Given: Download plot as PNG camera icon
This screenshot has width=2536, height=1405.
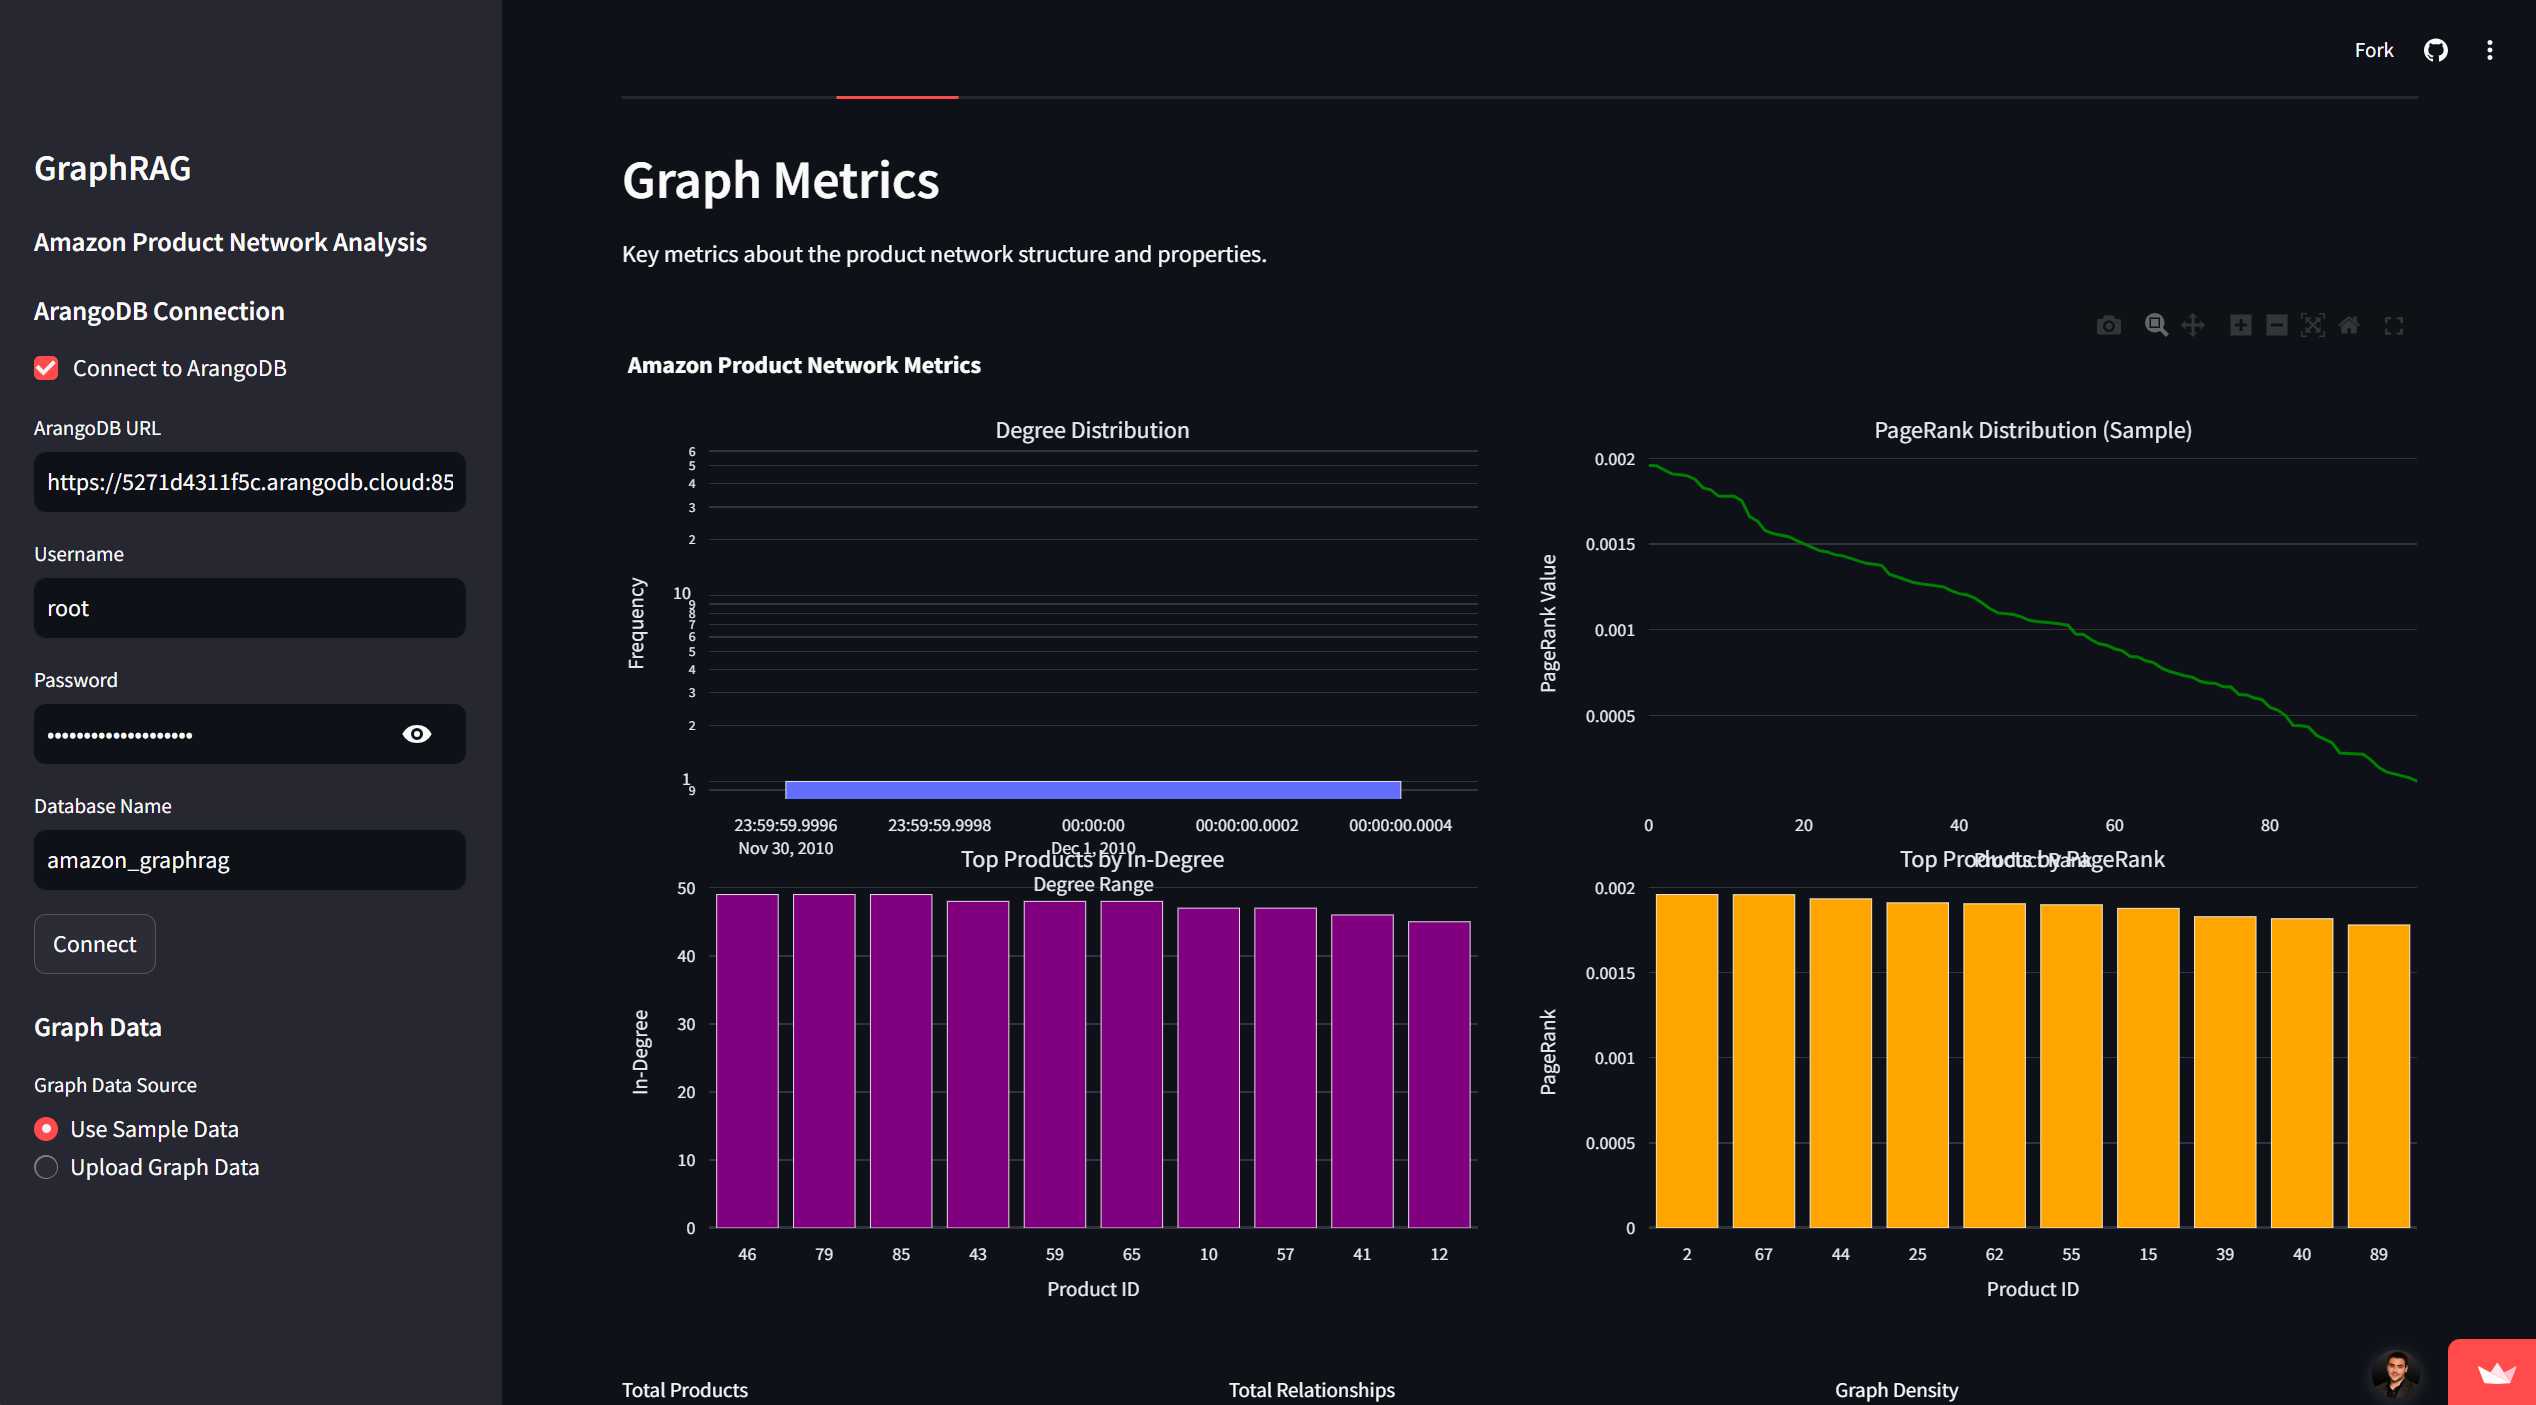Looking at the screenshot, I should (2108, 326).
